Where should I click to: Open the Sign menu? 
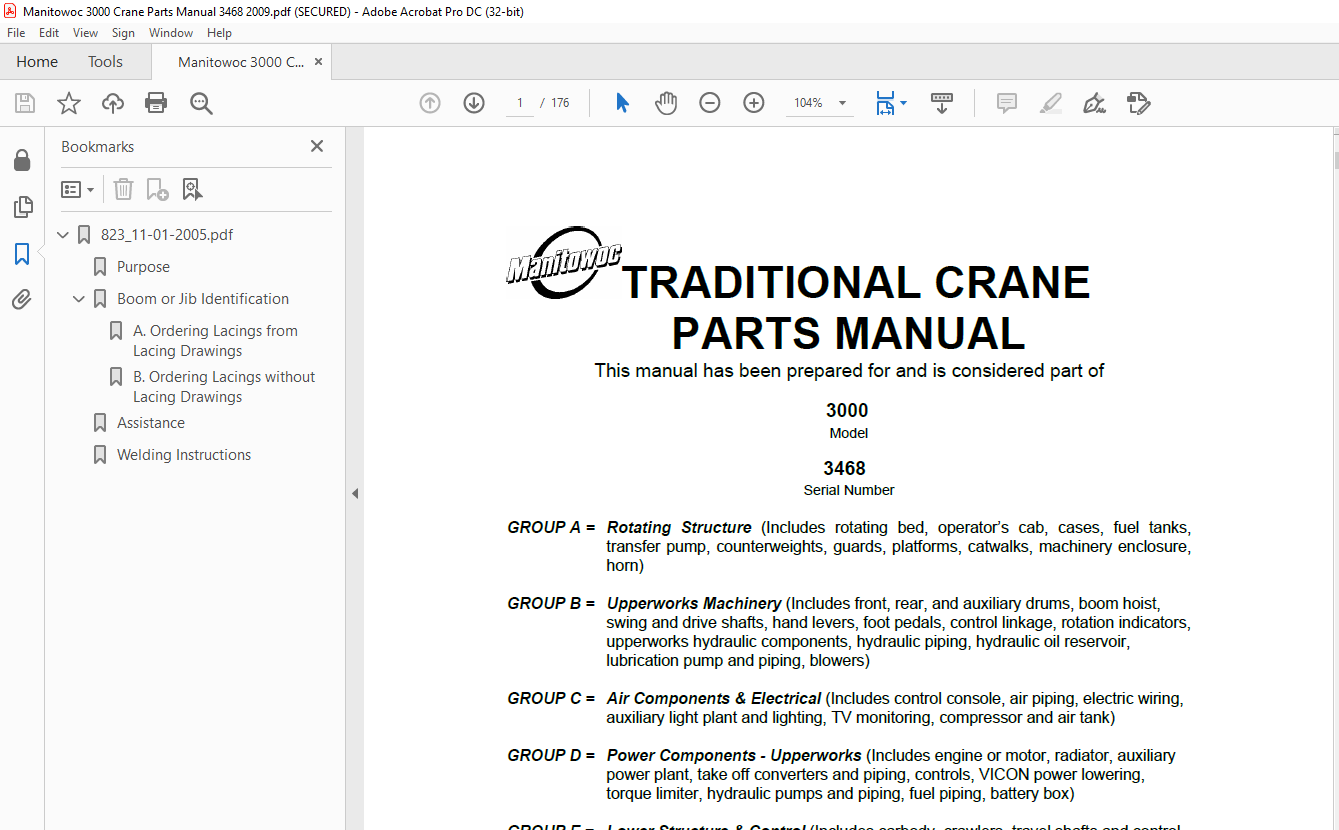point(123,33)
